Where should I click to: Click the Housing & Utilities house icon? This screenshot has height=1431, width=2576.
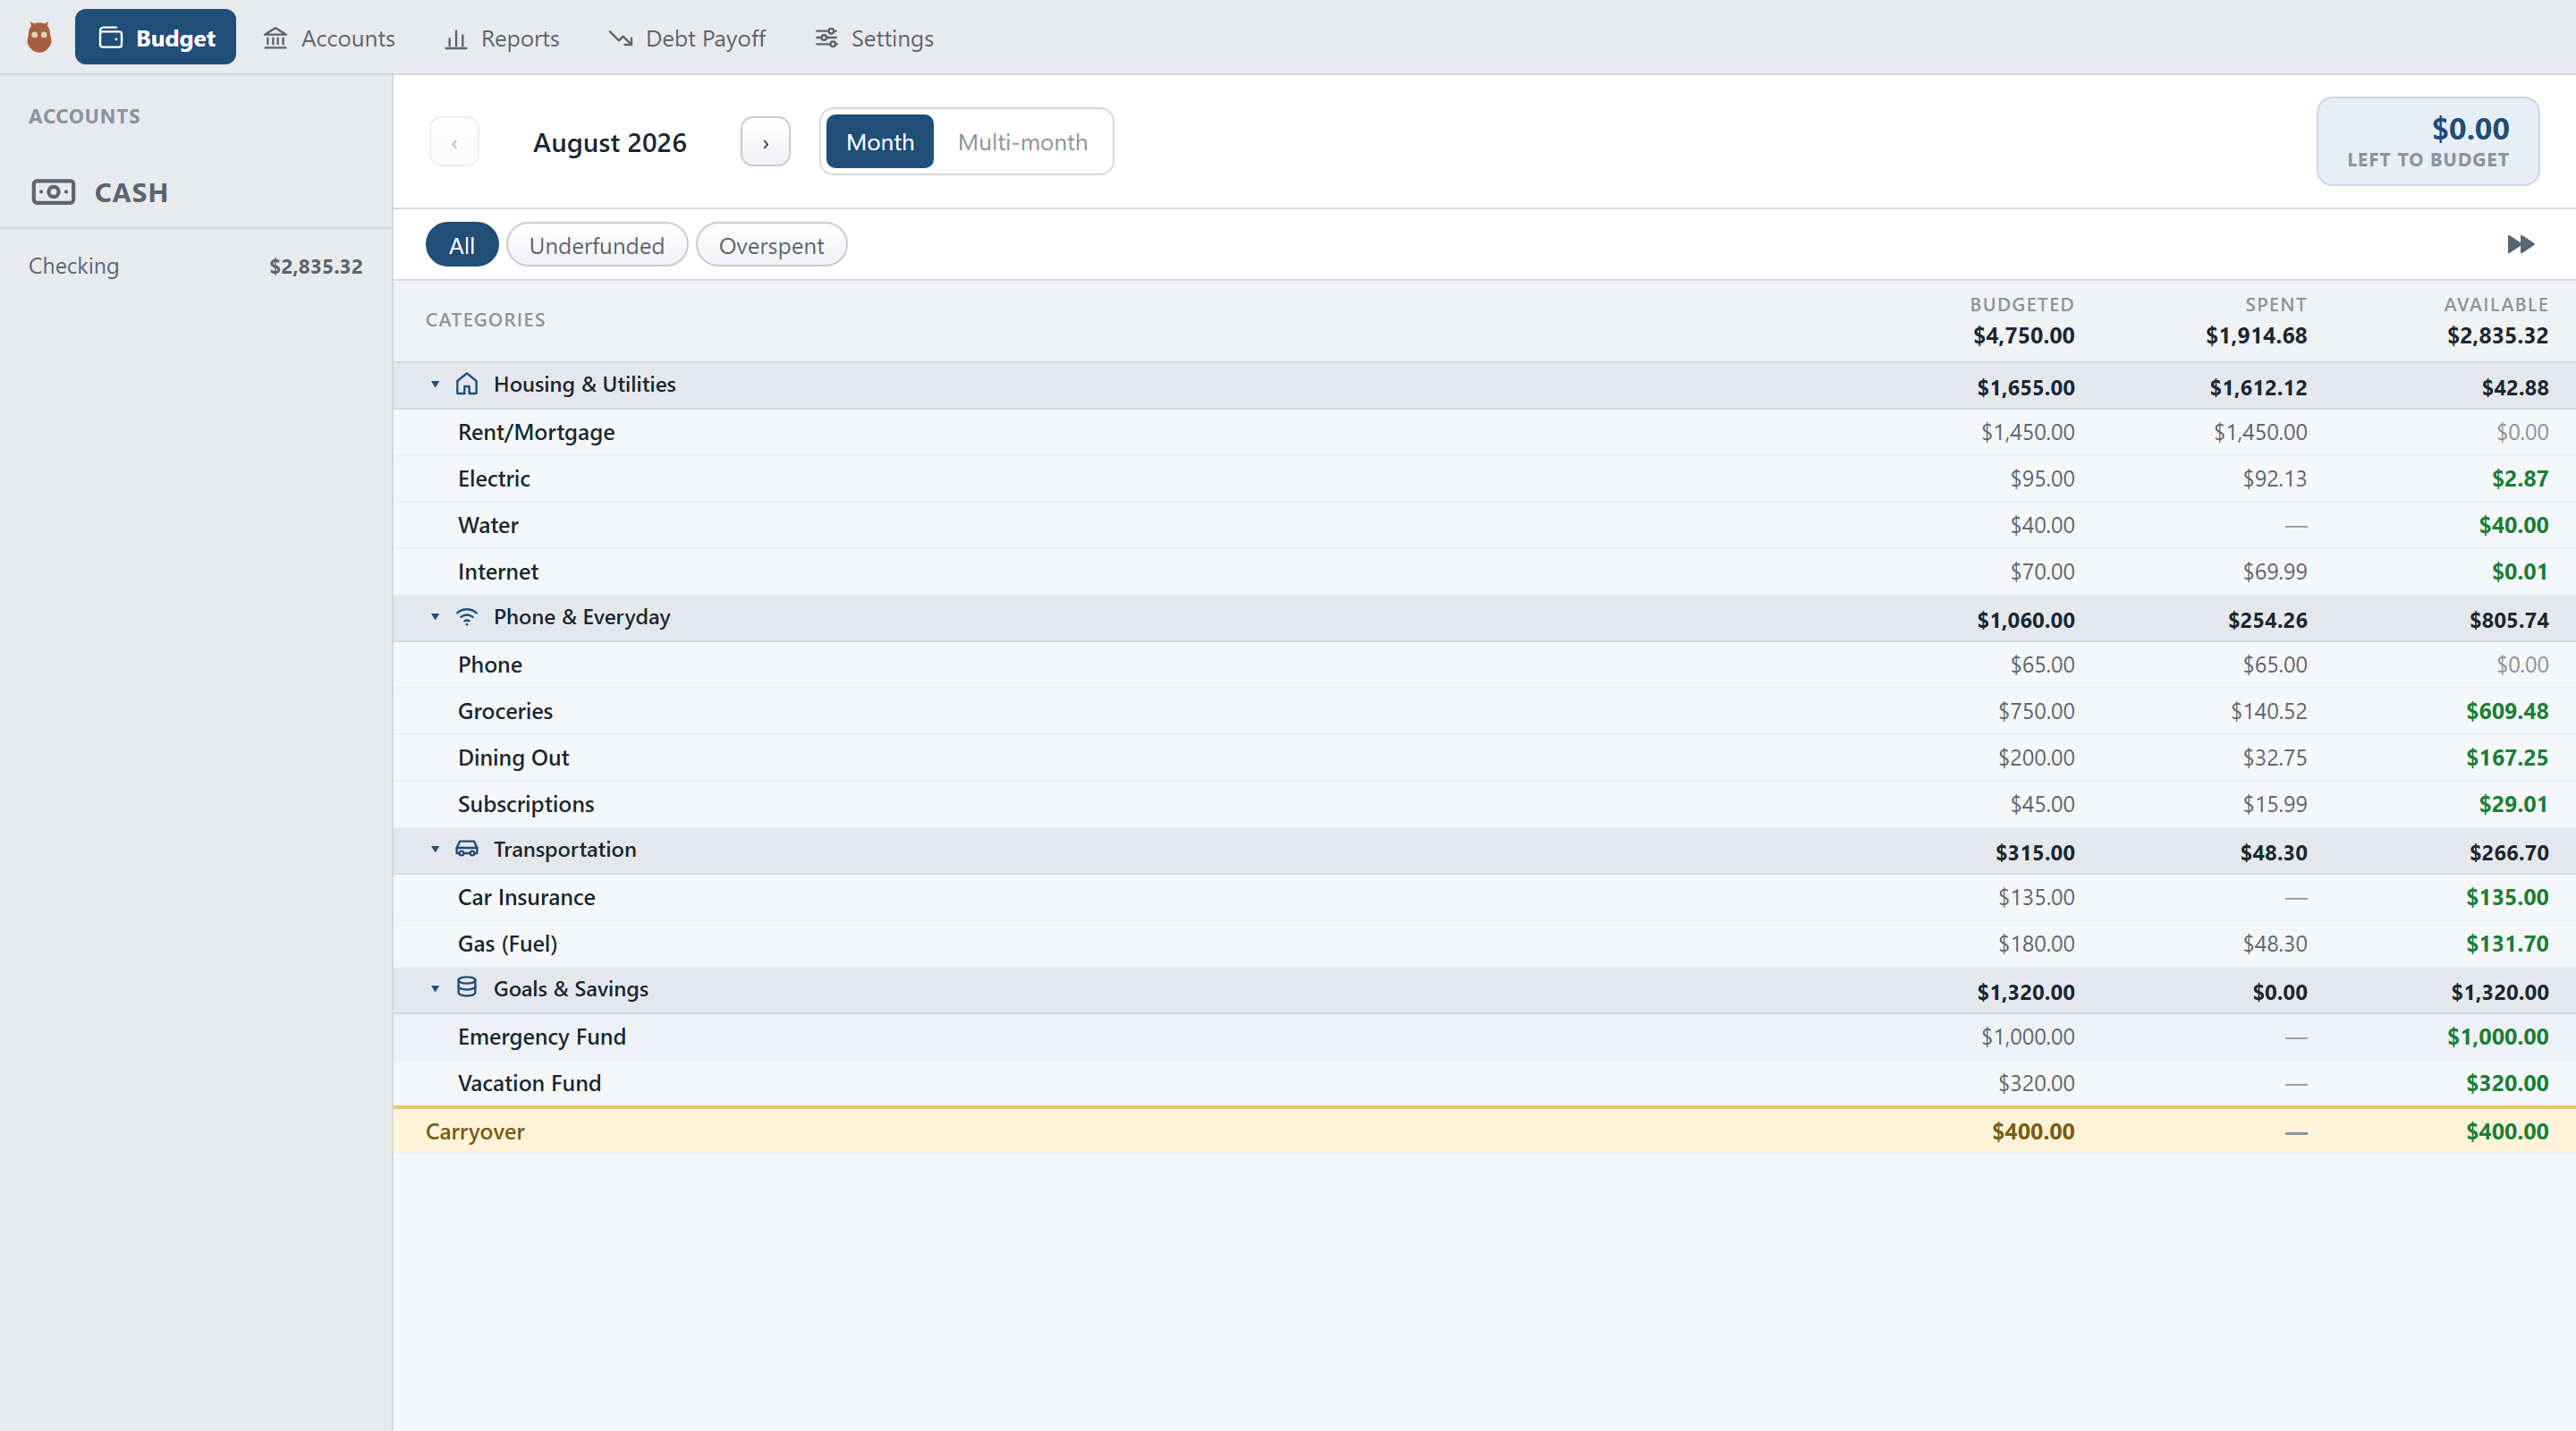click(x=467, y=384)
